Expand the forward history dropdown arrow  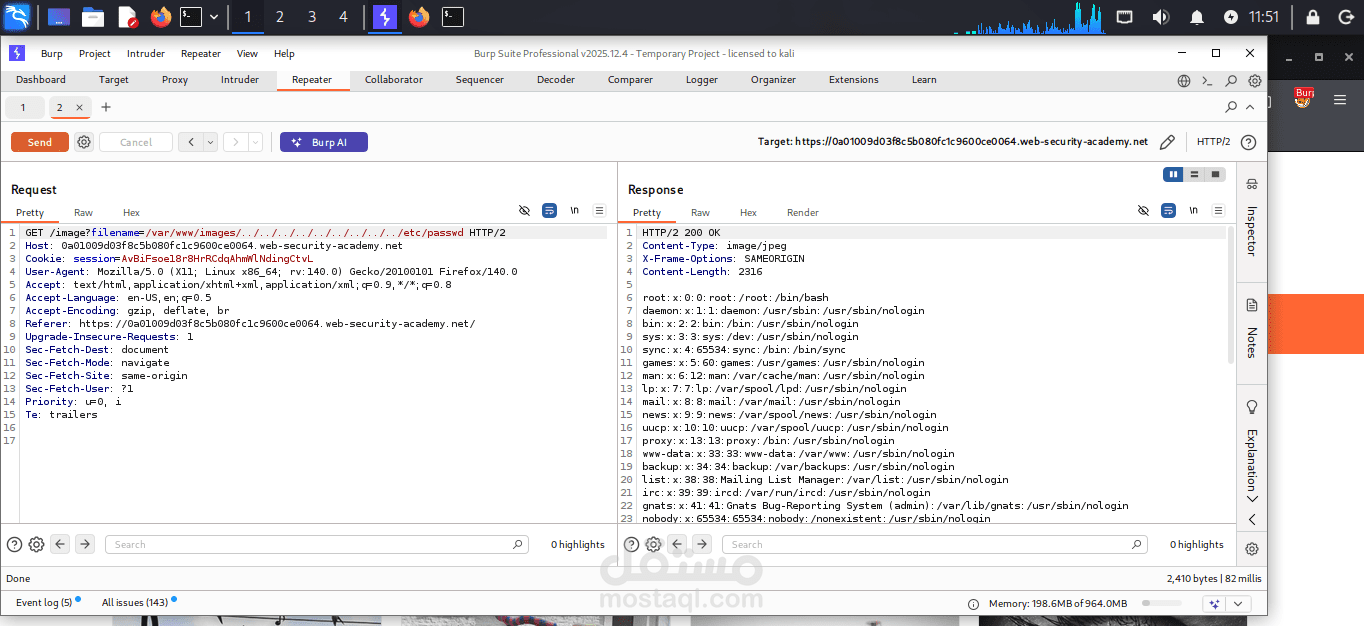255,142
